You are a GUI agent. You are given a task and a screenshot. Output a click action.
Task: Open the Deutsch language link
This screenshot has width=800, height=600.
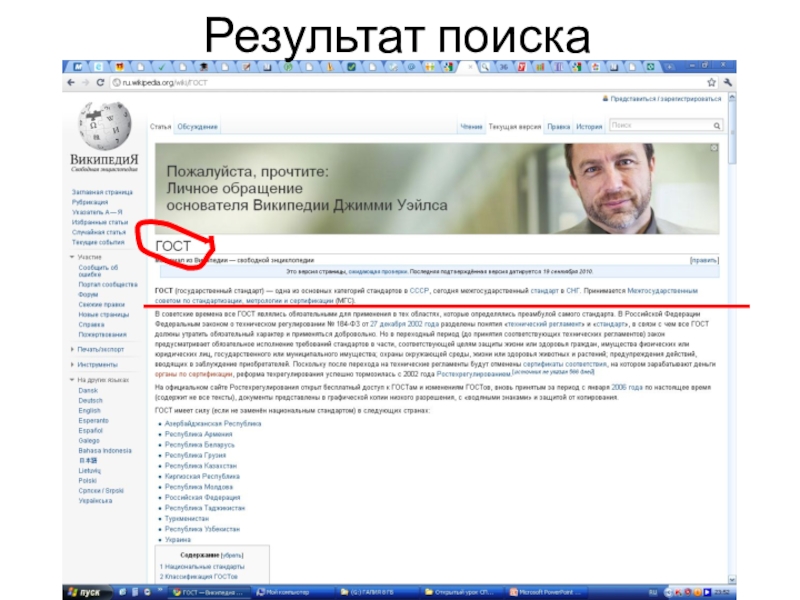pyautogui.click(x=90, y=401)
